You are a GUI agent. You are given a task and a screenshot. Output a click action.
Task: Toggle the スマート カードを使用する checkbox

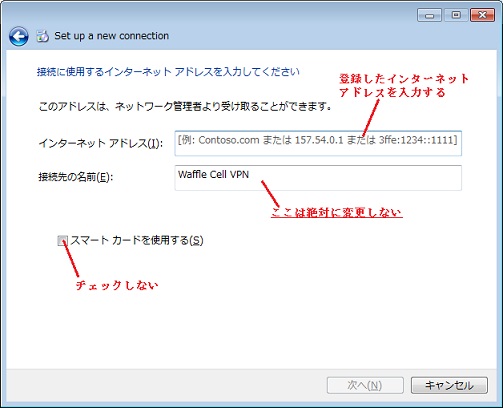click(62, 240)
